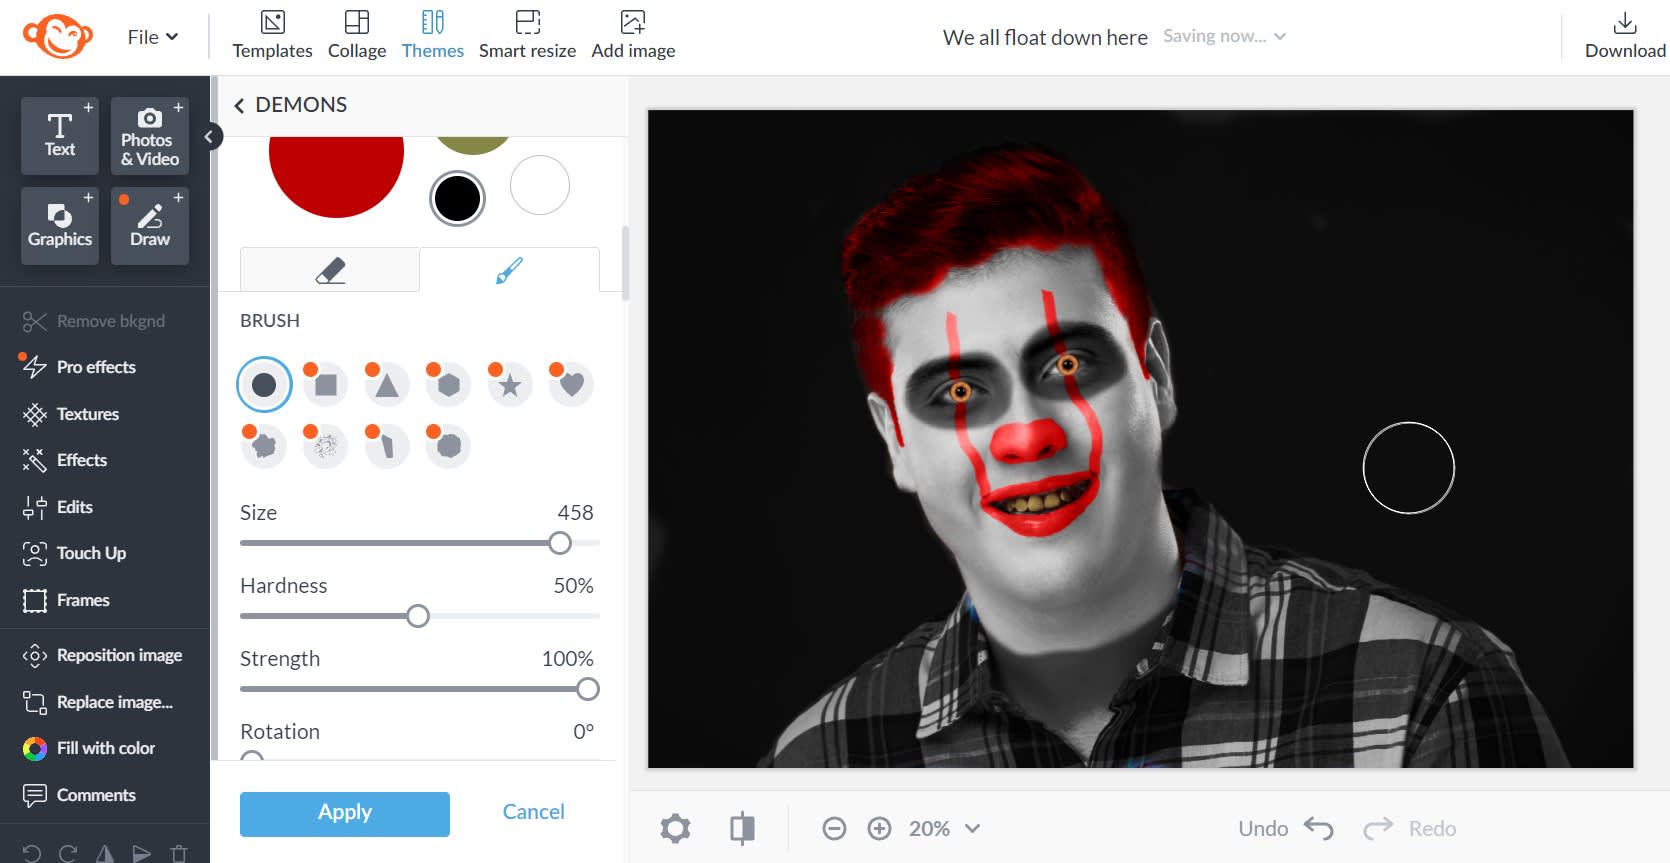
Task: Select the slanted calligraphy brush shape
Action: pos(387,446)
